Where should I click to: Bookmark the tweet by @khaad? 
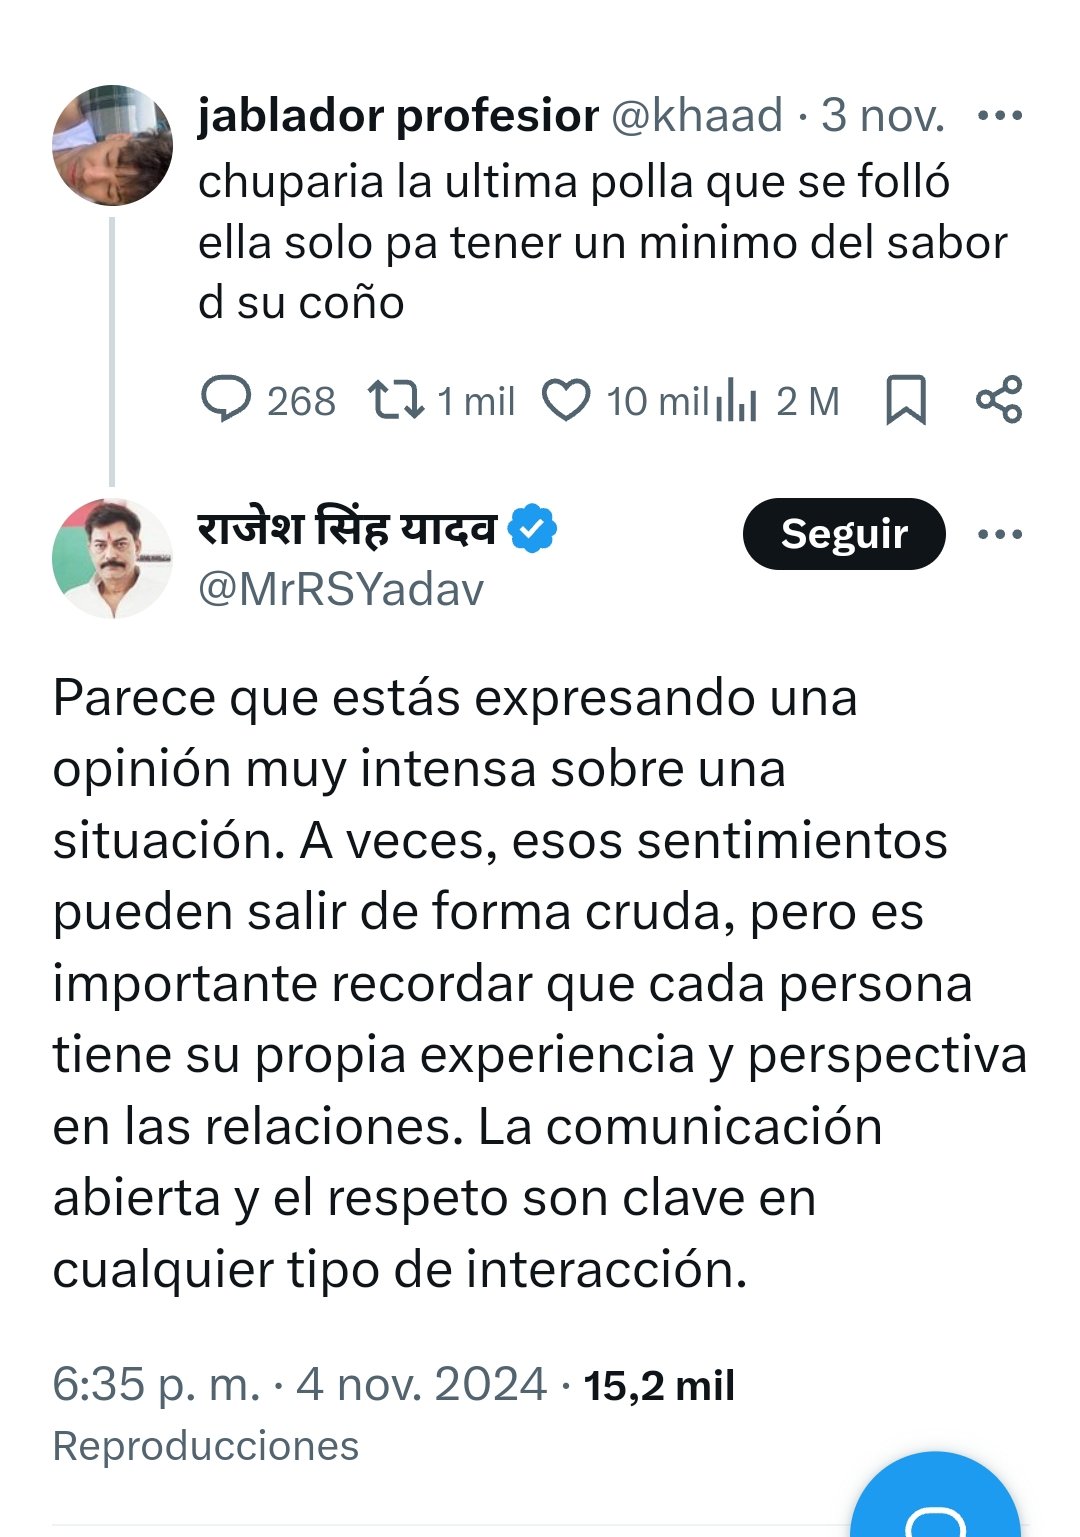pyautogui.click(x=906, y=400)
